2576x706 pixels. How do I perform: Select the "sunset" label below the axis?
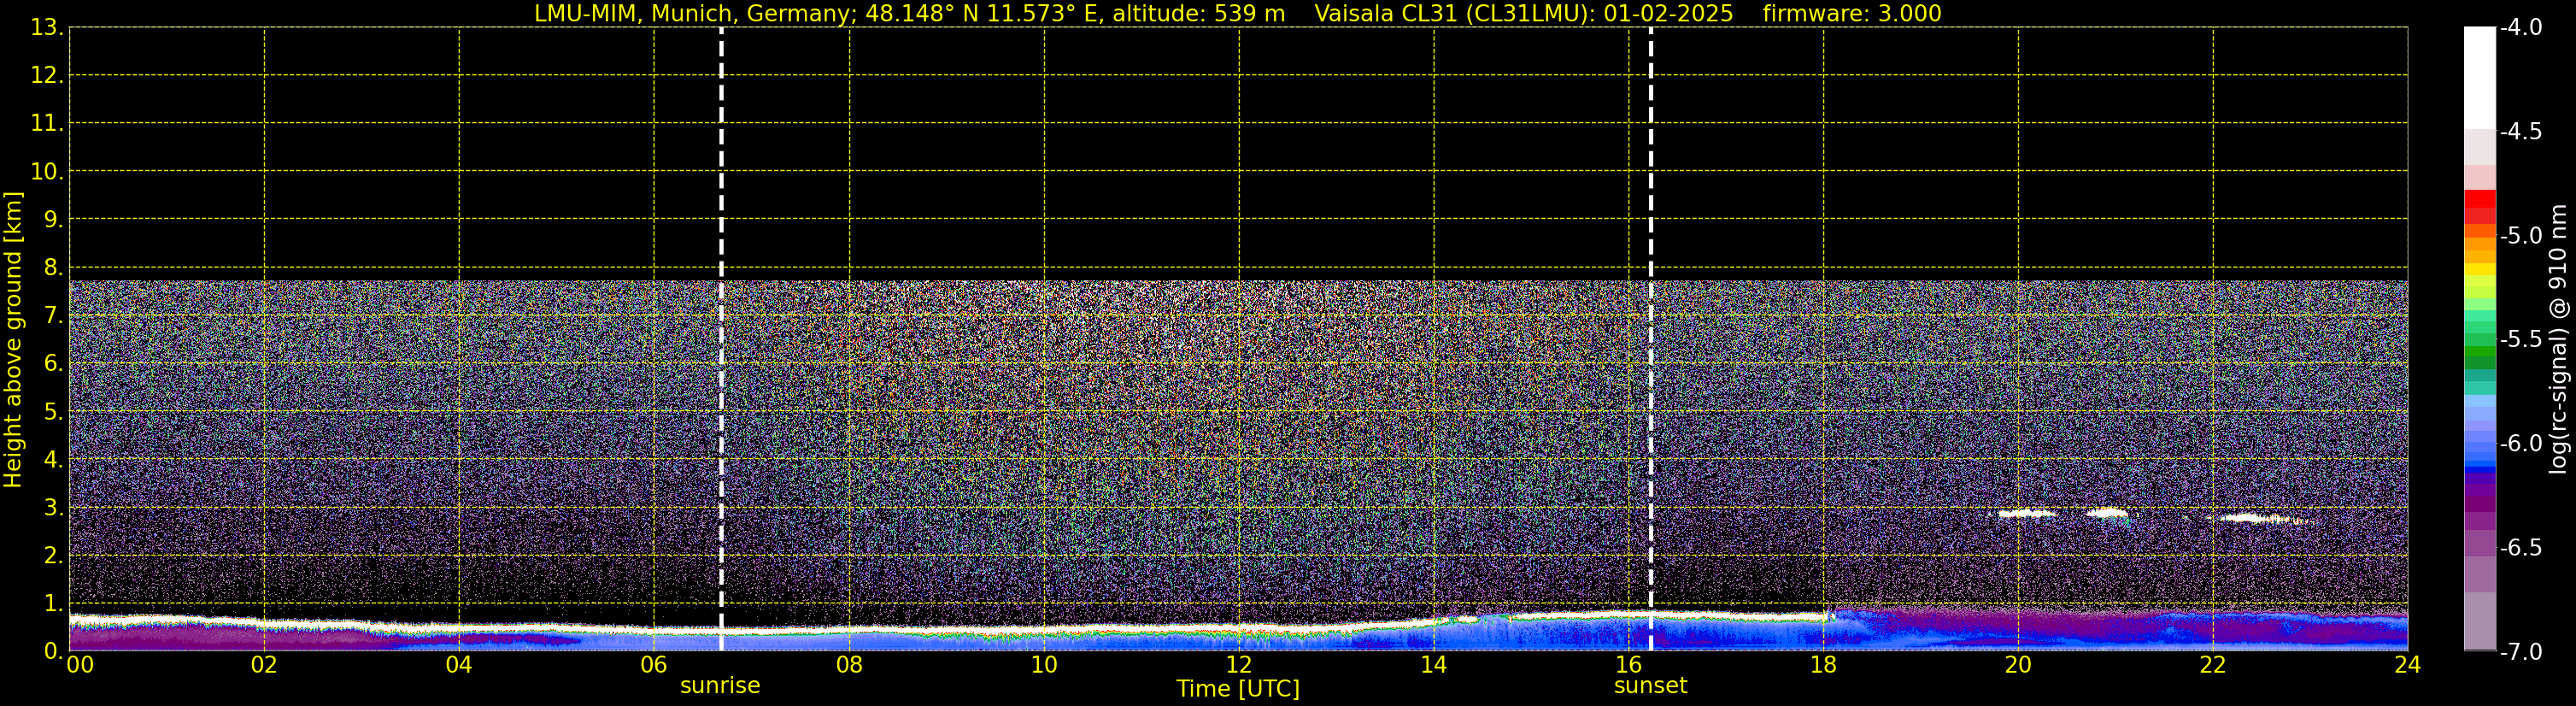tap(1650, 686)
